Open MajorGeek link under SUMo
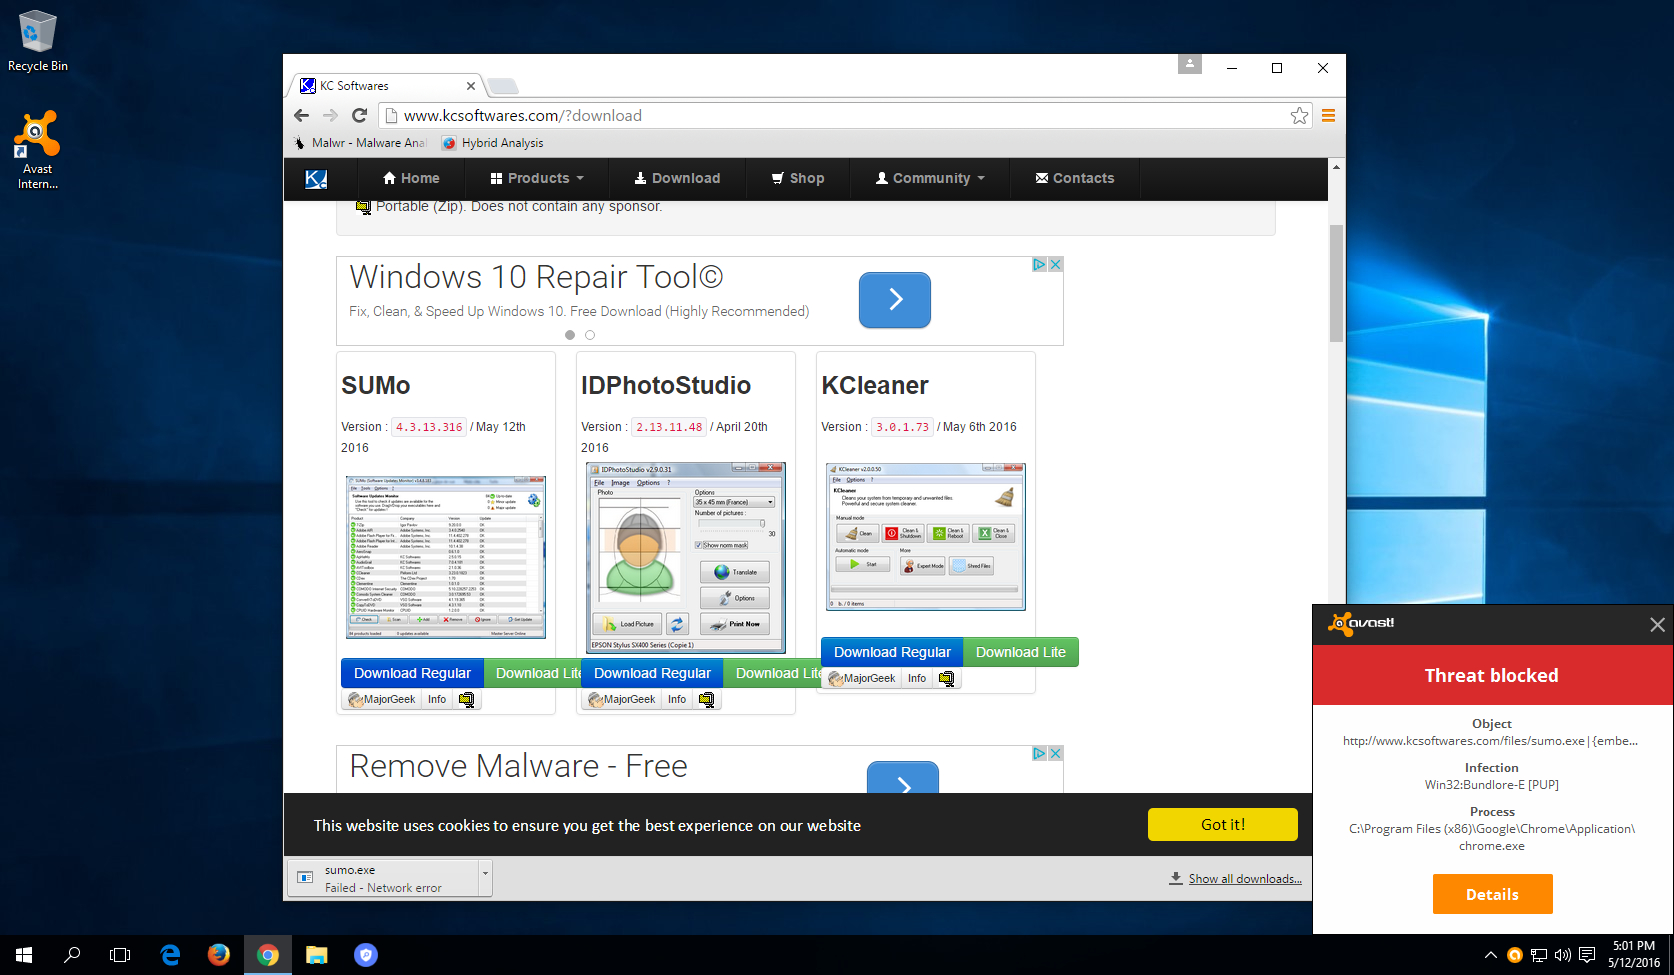Viewport: 1674px width, 975px height. pyautogui.click(x=381, y=699)
